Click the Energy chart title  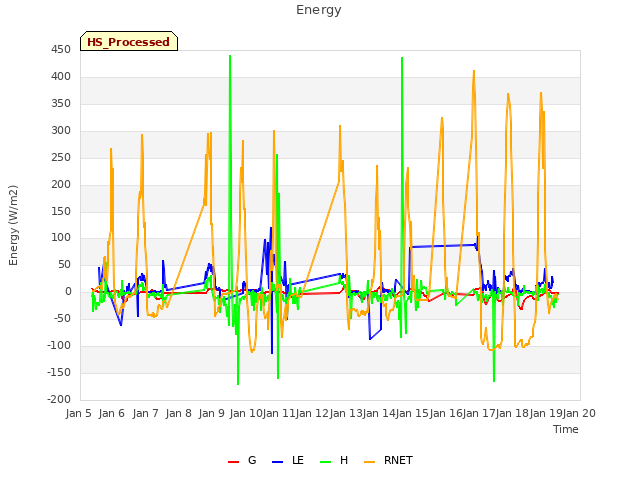[319, 10]
